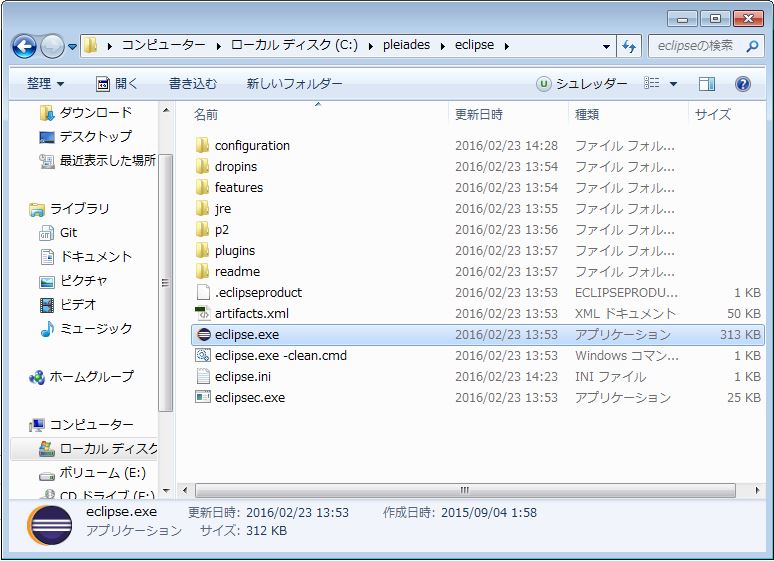This screenshot has height=561, width=774.
Task: Open address bar history dropdown
Action: [606, 46]
